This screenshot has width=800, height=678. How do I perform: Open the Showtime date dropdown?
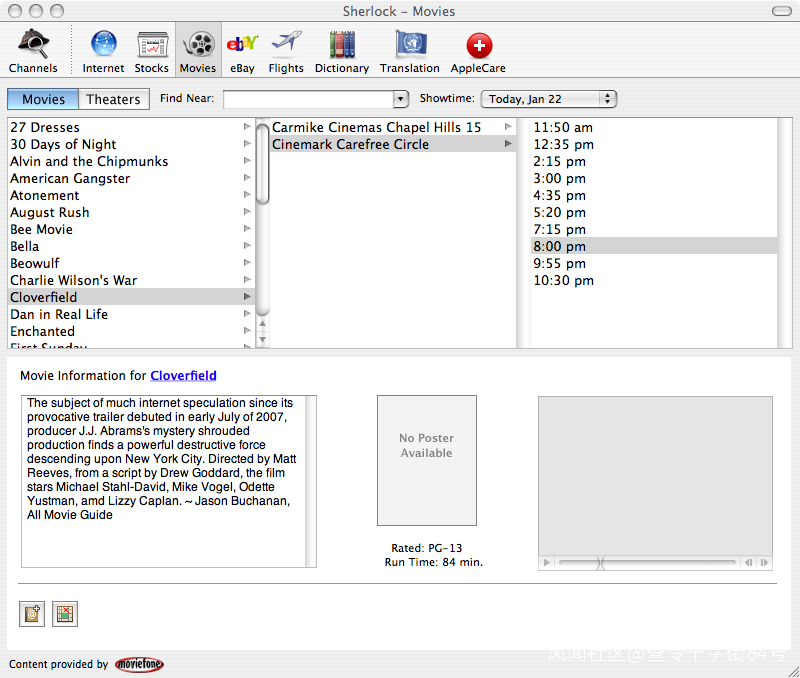pyautogui.click(x=548, y=99)
